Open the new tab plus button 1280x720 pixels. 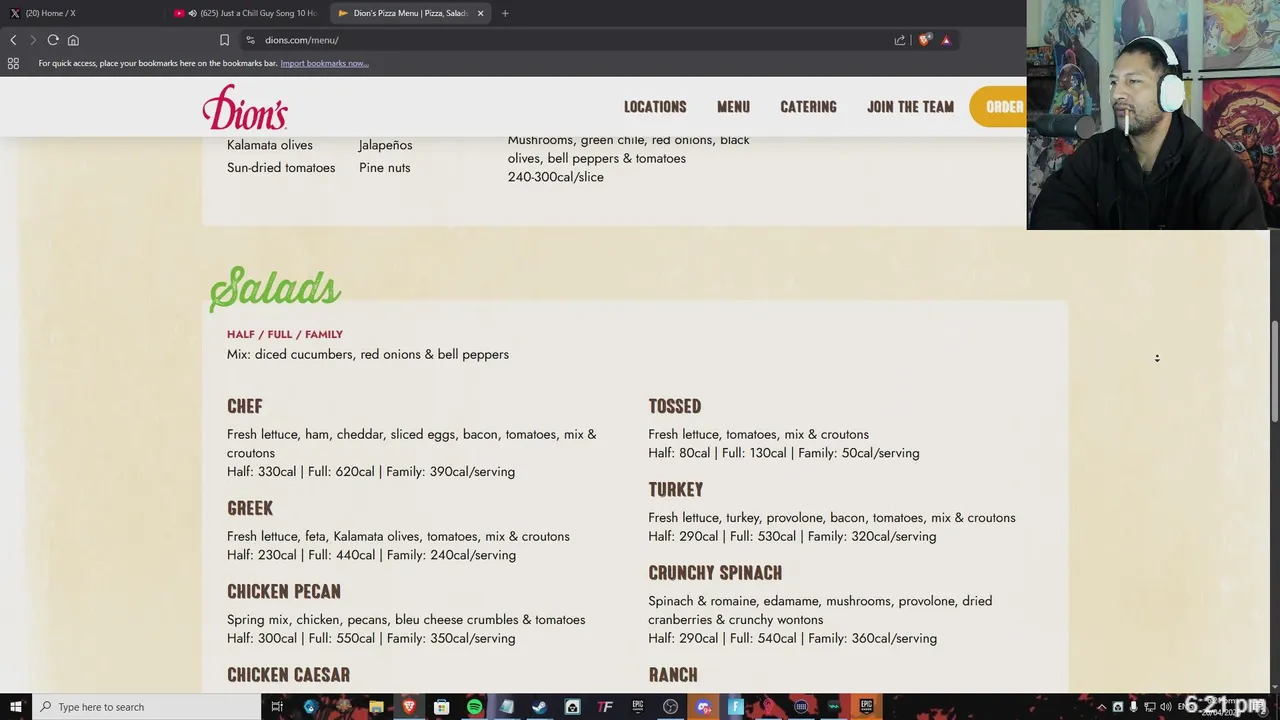(505, 13)
